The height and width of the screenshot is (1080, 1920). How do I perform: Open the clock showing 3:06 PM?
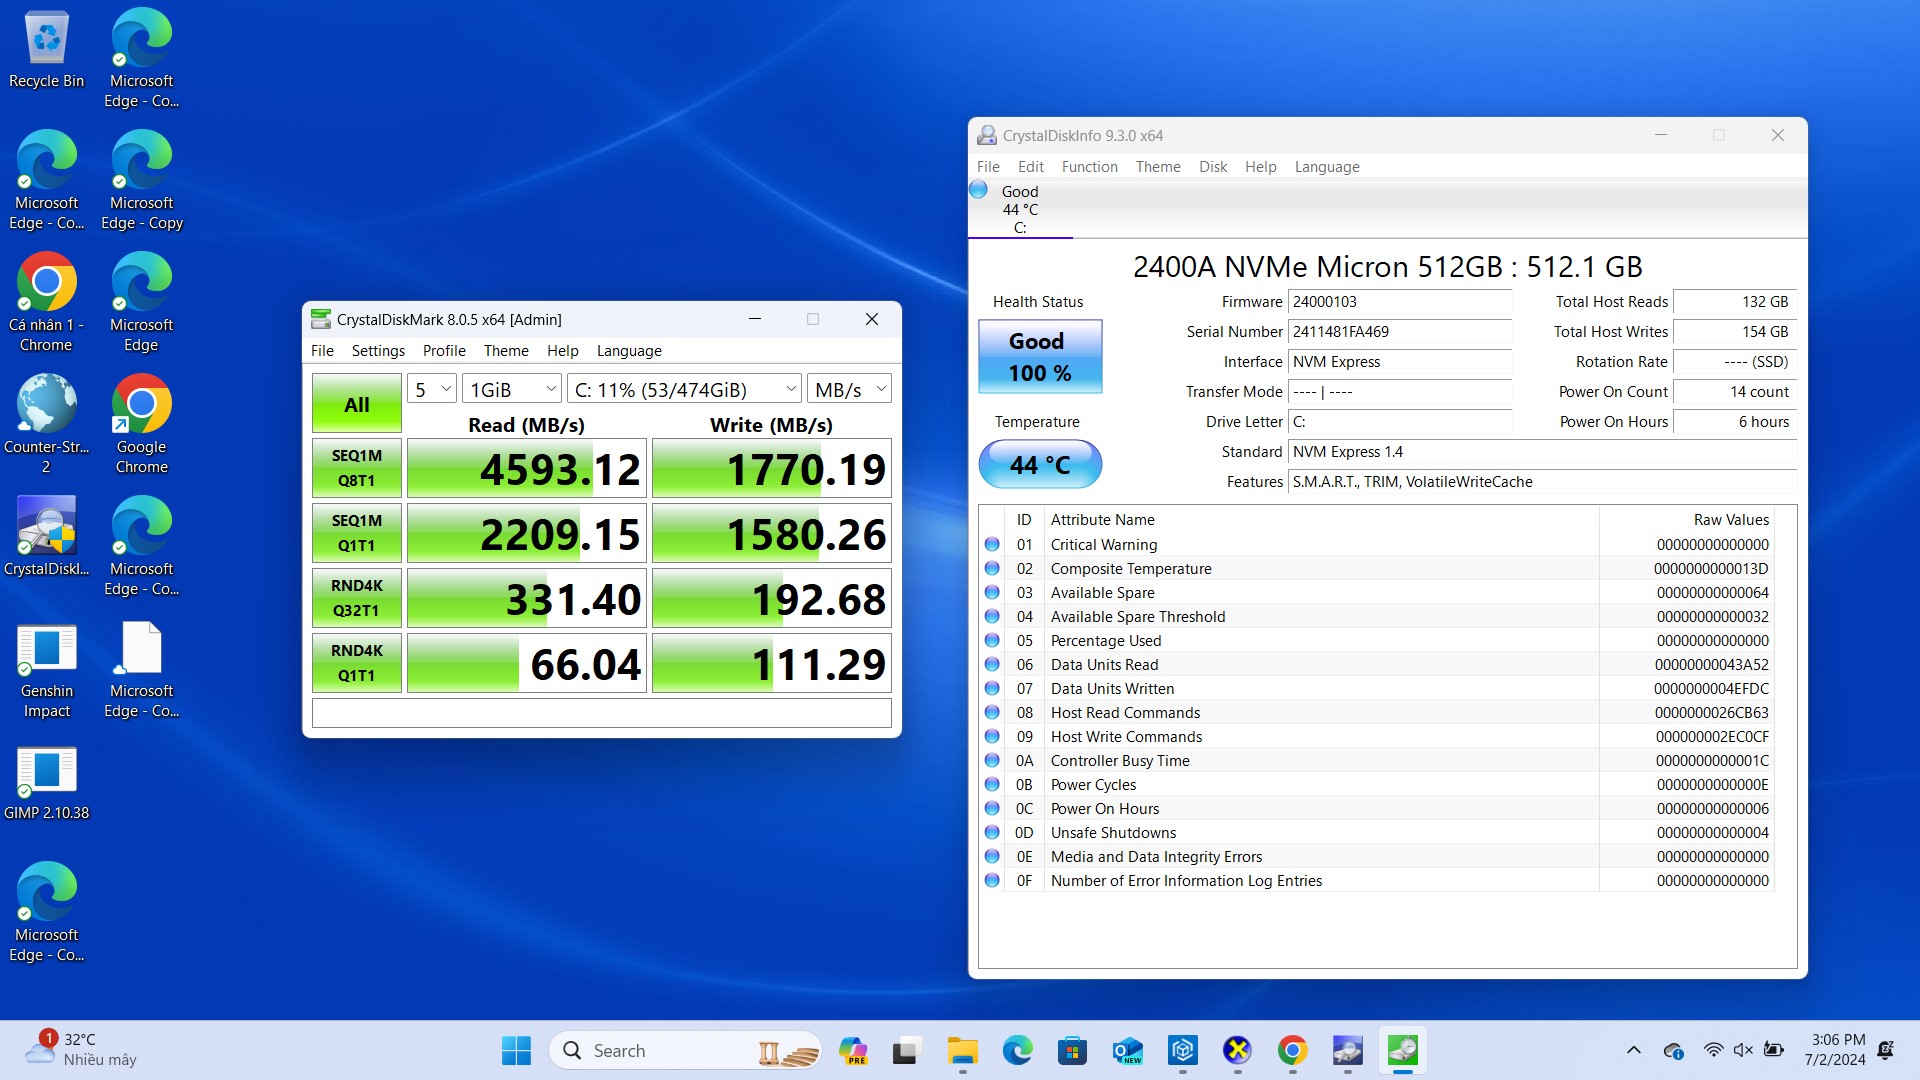pos(1837,1050)
